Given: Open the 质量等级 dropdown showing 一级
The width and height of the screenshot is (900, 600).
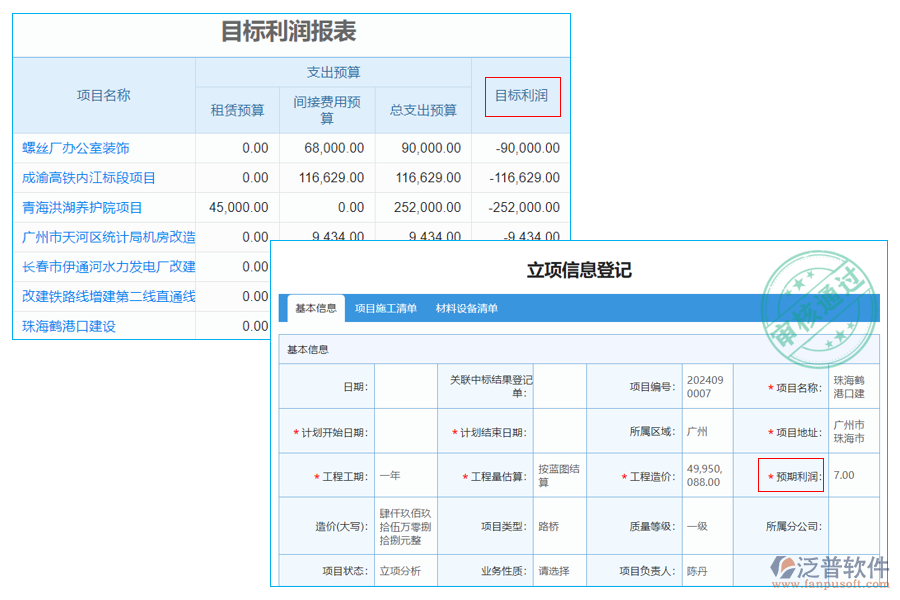Looking at the screenshot, I should point(706,527).
